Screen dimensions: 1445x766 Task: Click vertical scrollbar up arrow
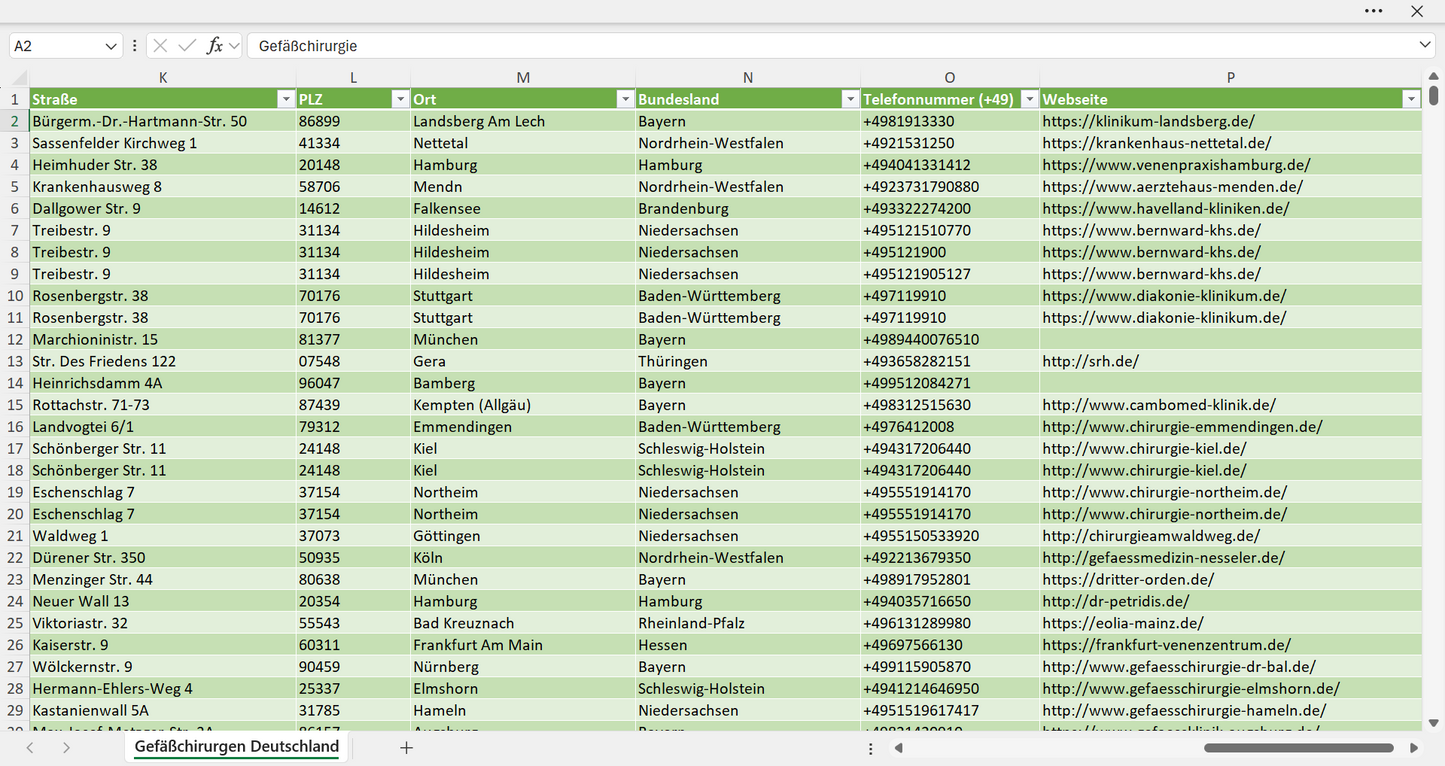click(x=1434, y=76)
